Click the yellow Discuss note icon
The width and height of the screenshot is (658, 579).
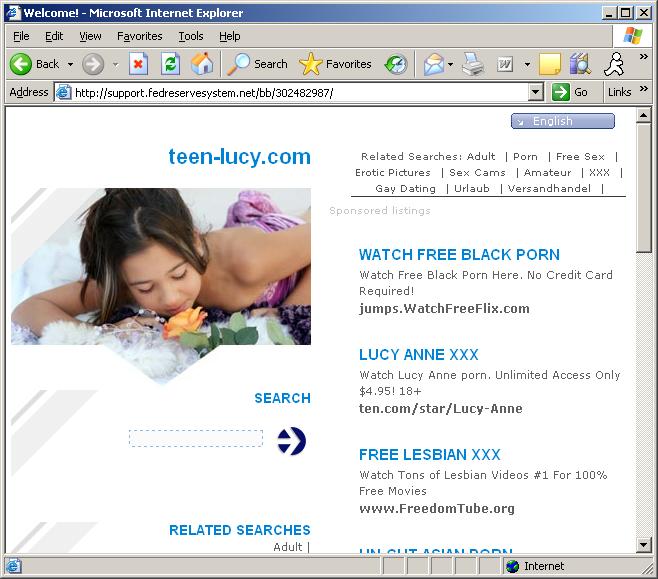point(550,64)
